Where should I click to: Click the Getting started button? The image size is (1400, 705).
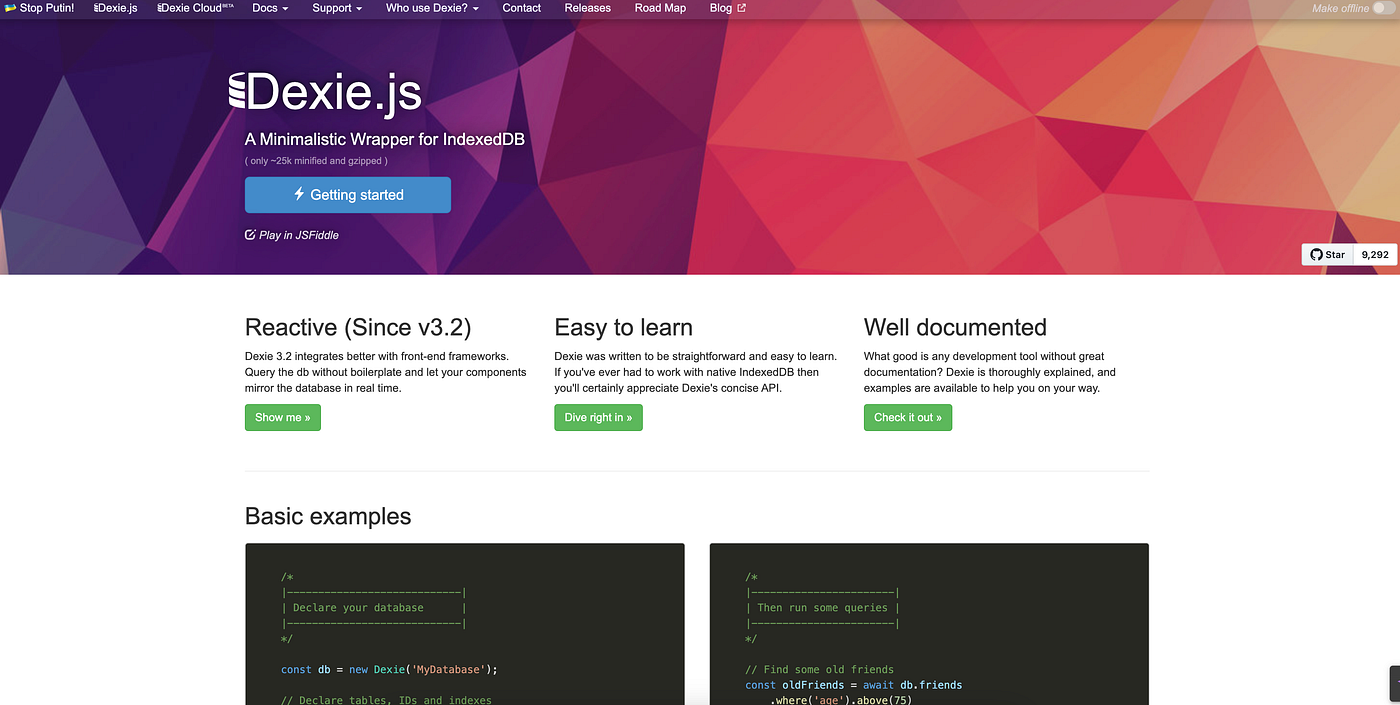[348, 194]
